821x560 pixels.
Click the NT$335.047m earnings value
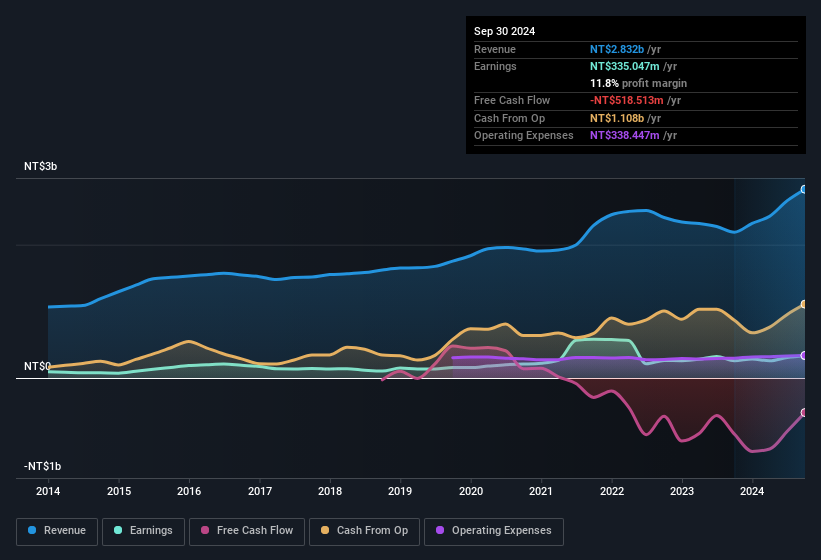pos(625,66)
